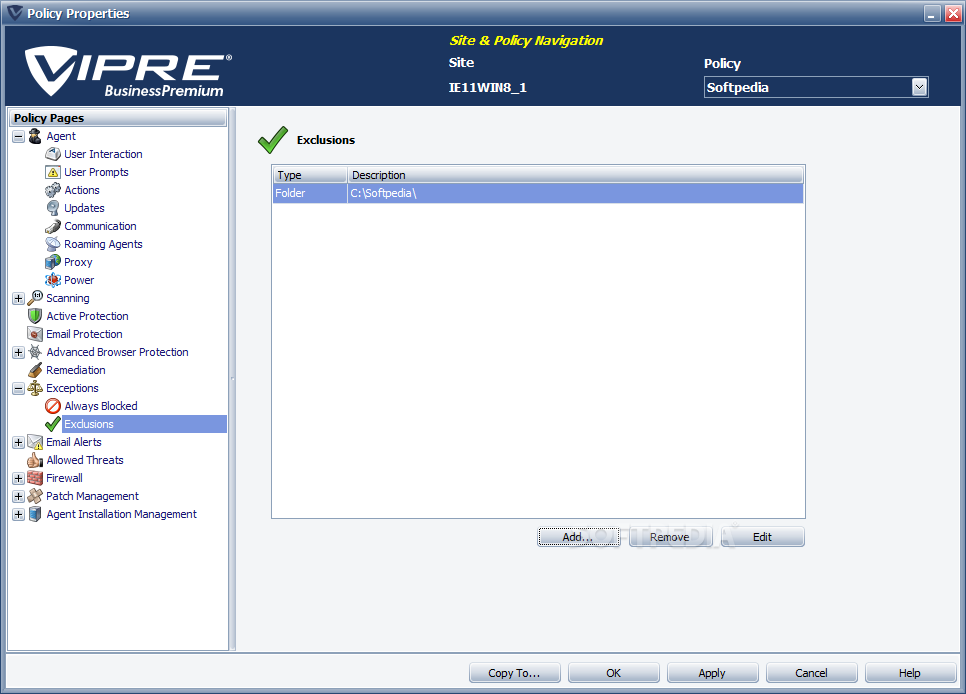966x694 pixels.
Task: Collapse the Exceptions tree node
Action: (18, 388)
